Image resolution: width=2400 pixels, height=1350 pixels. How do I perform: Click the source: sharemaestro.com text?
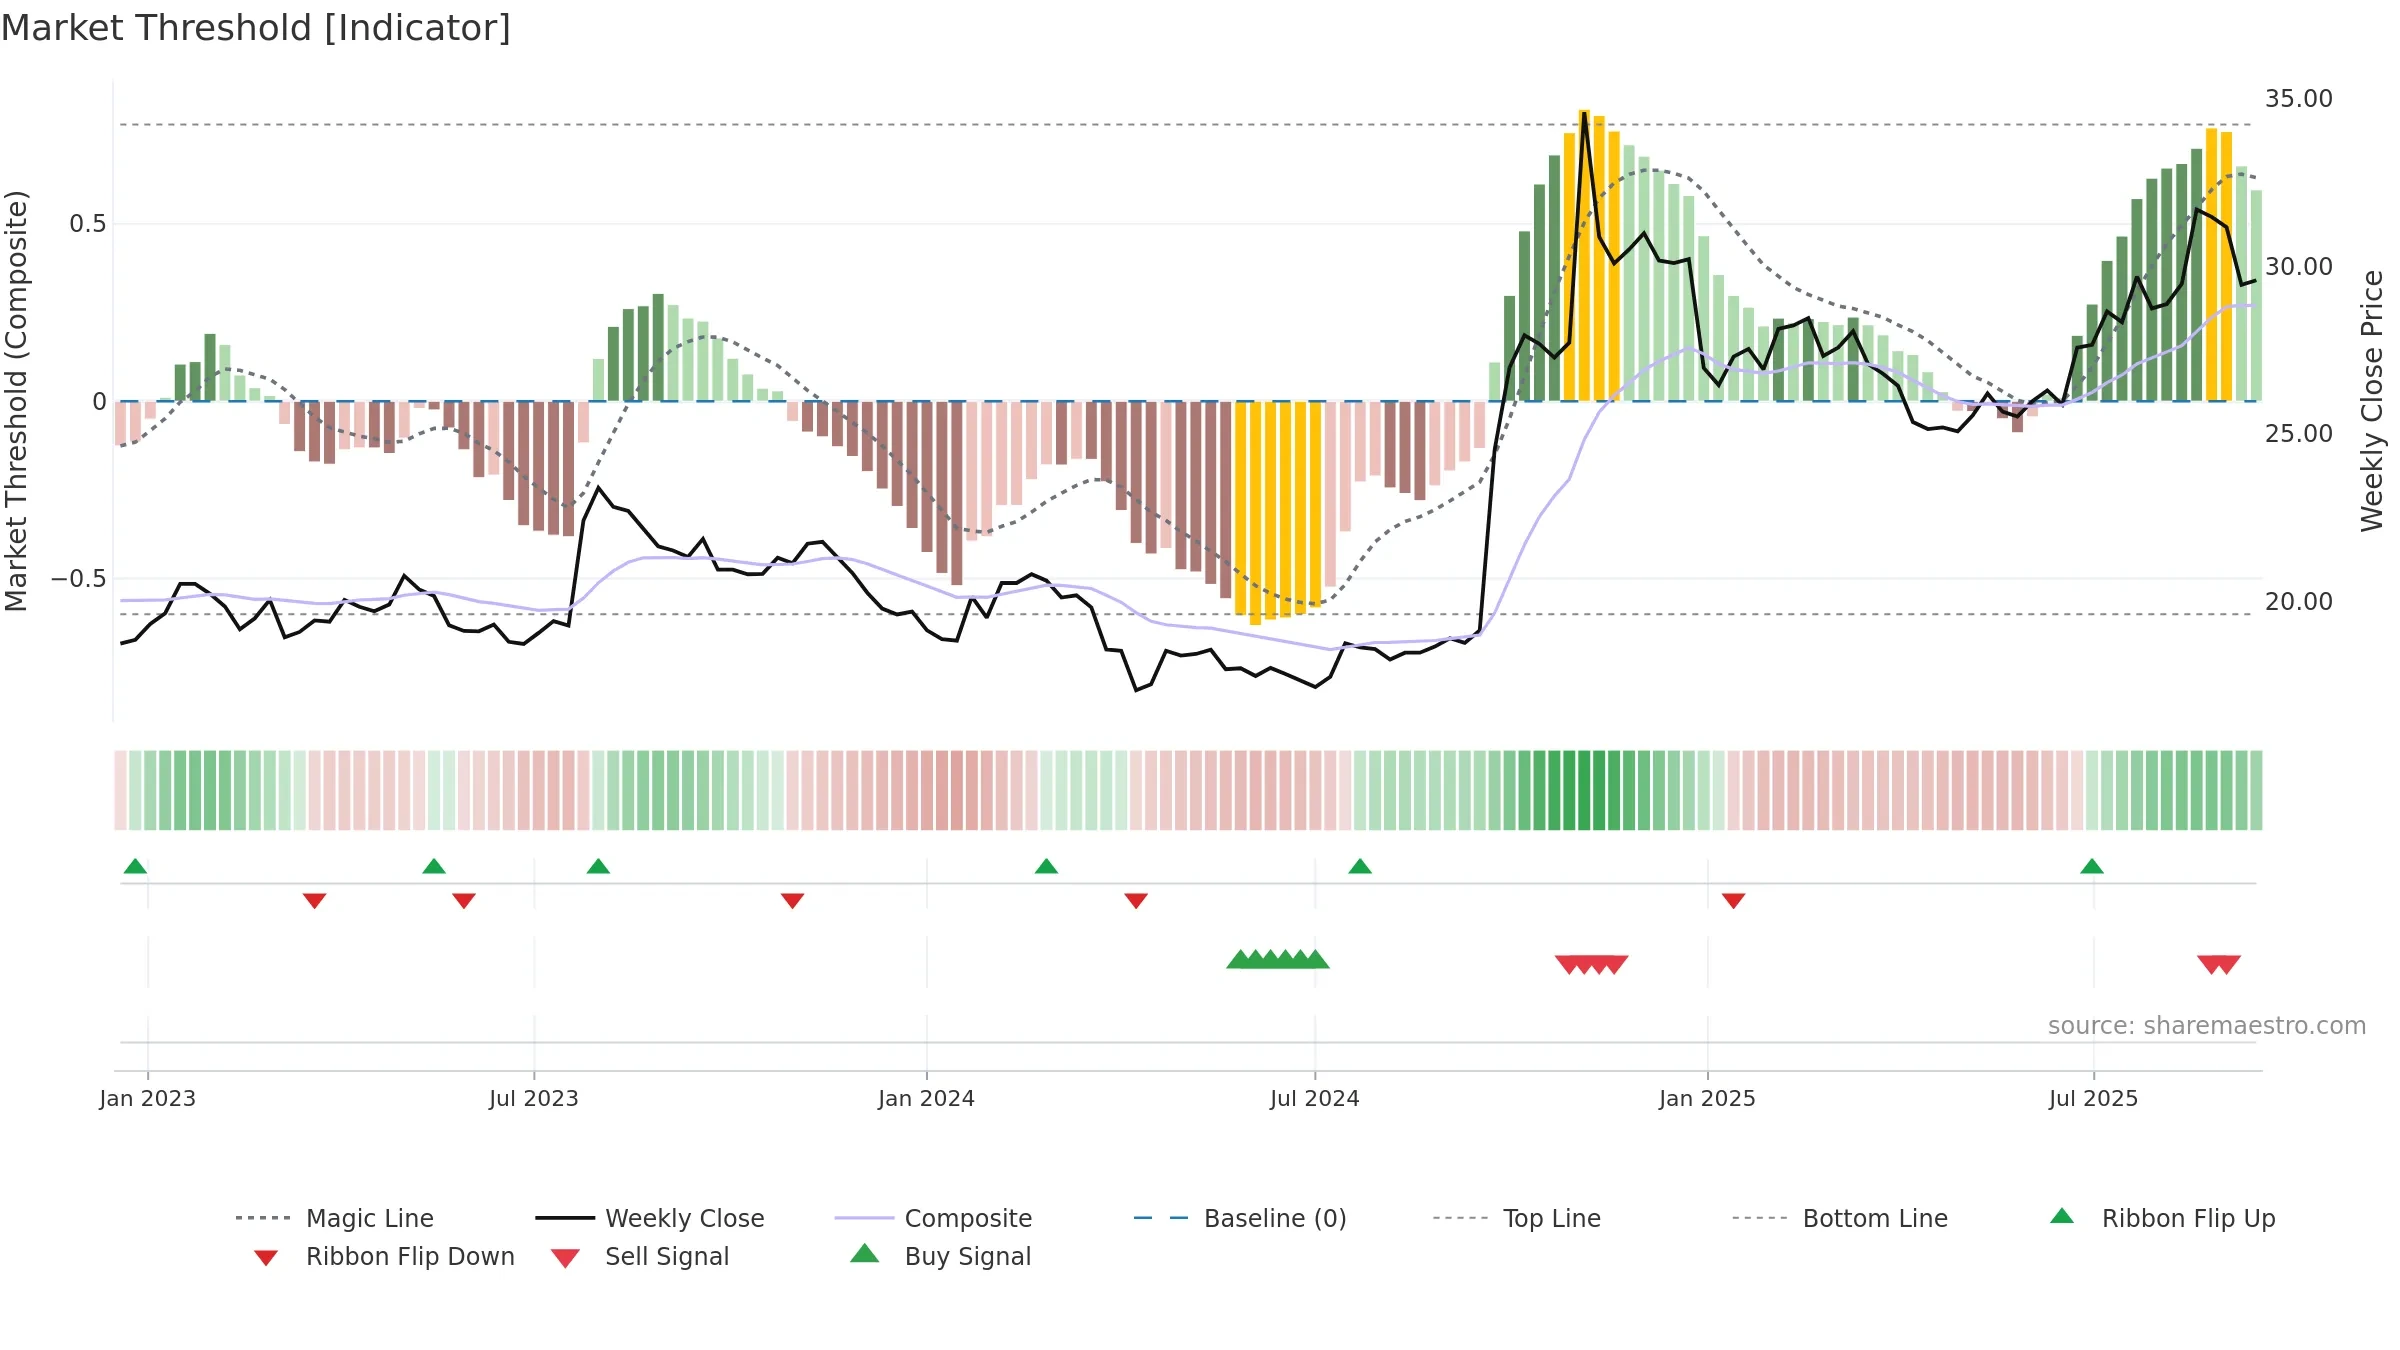tap(2206, 1026)
